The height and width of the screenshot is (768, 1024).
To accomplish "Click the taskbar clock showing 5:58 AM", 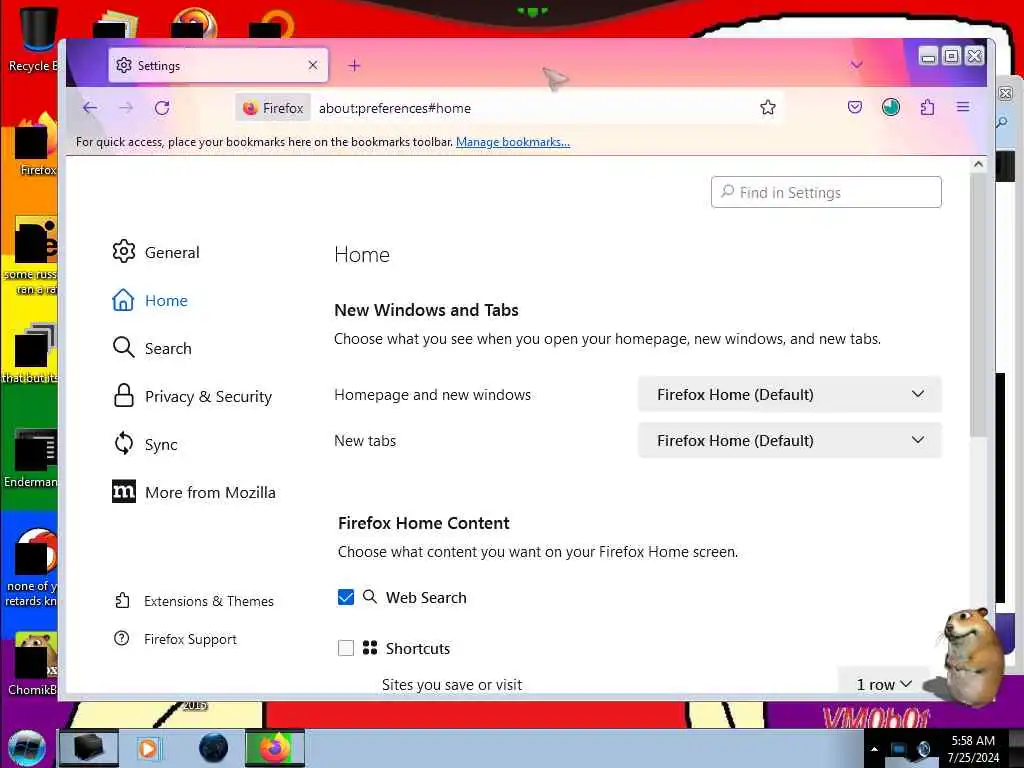I will pyautogui.click(x=973, y=748).
